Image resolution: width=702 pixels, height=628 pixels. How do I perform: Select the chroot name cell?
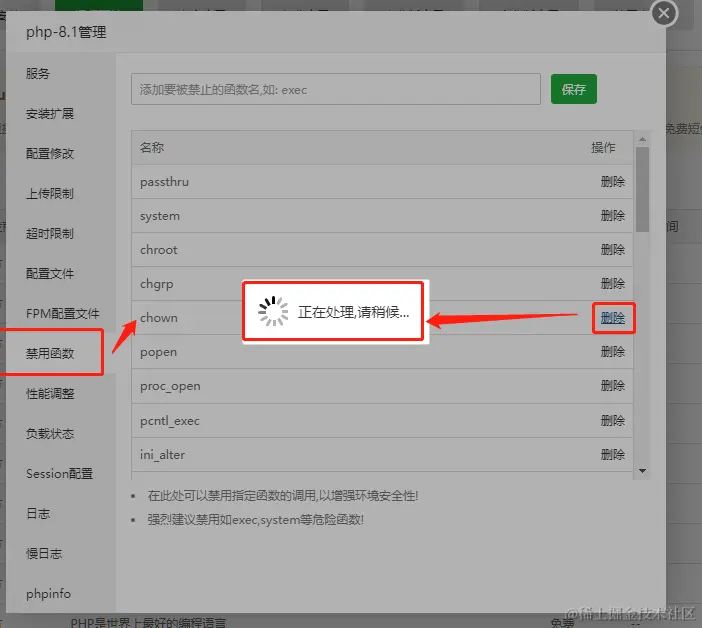click(158, 250)
